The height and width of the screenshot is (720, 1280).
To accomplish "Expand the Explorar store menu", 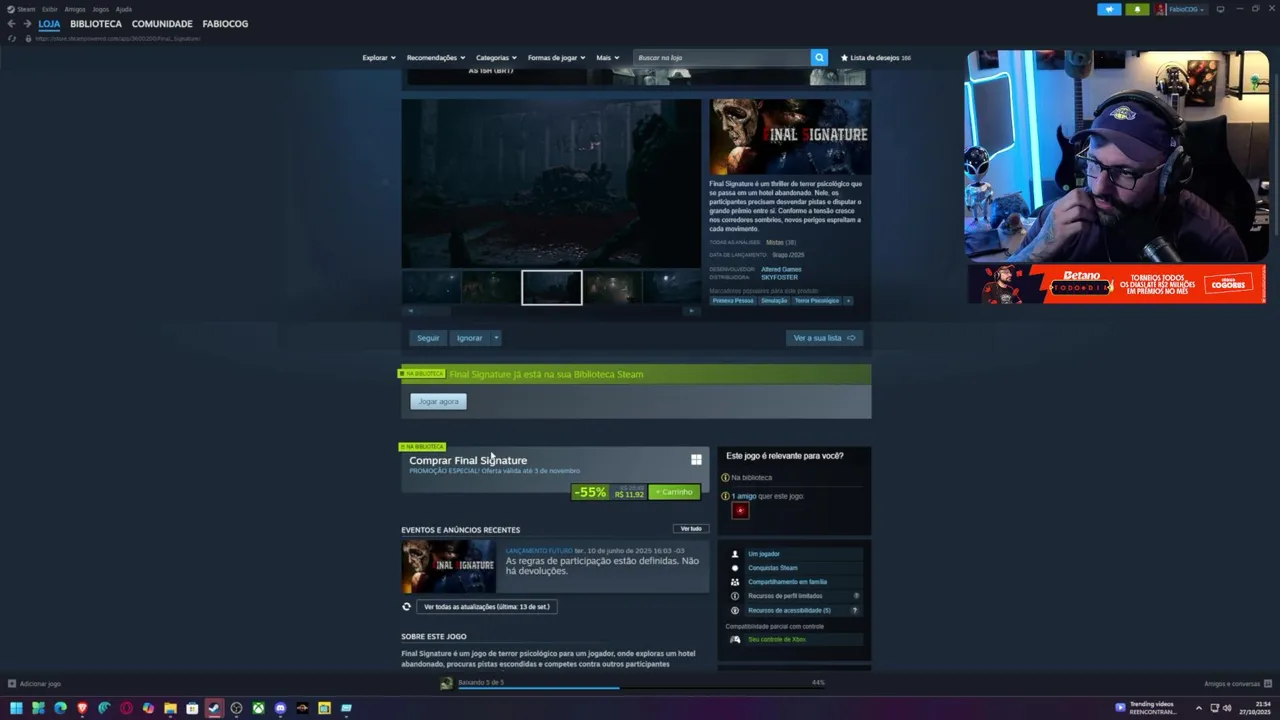I will (x=379, y=58).
